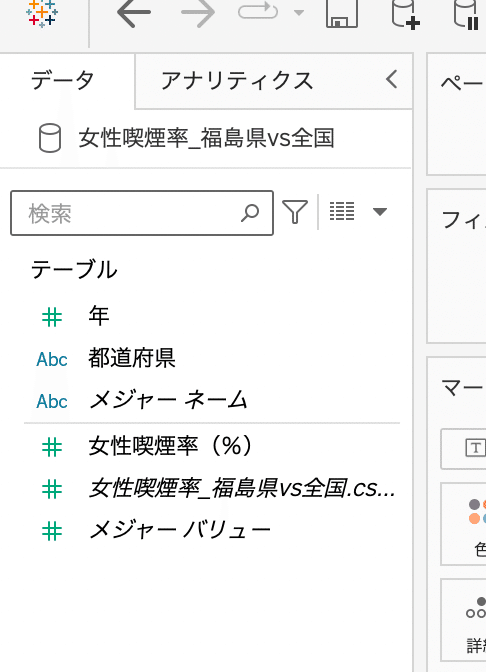This screenshot has width=486, height=672.
Task: Switch to the アナリティクス tab
Action: click(x=237, y=81)
